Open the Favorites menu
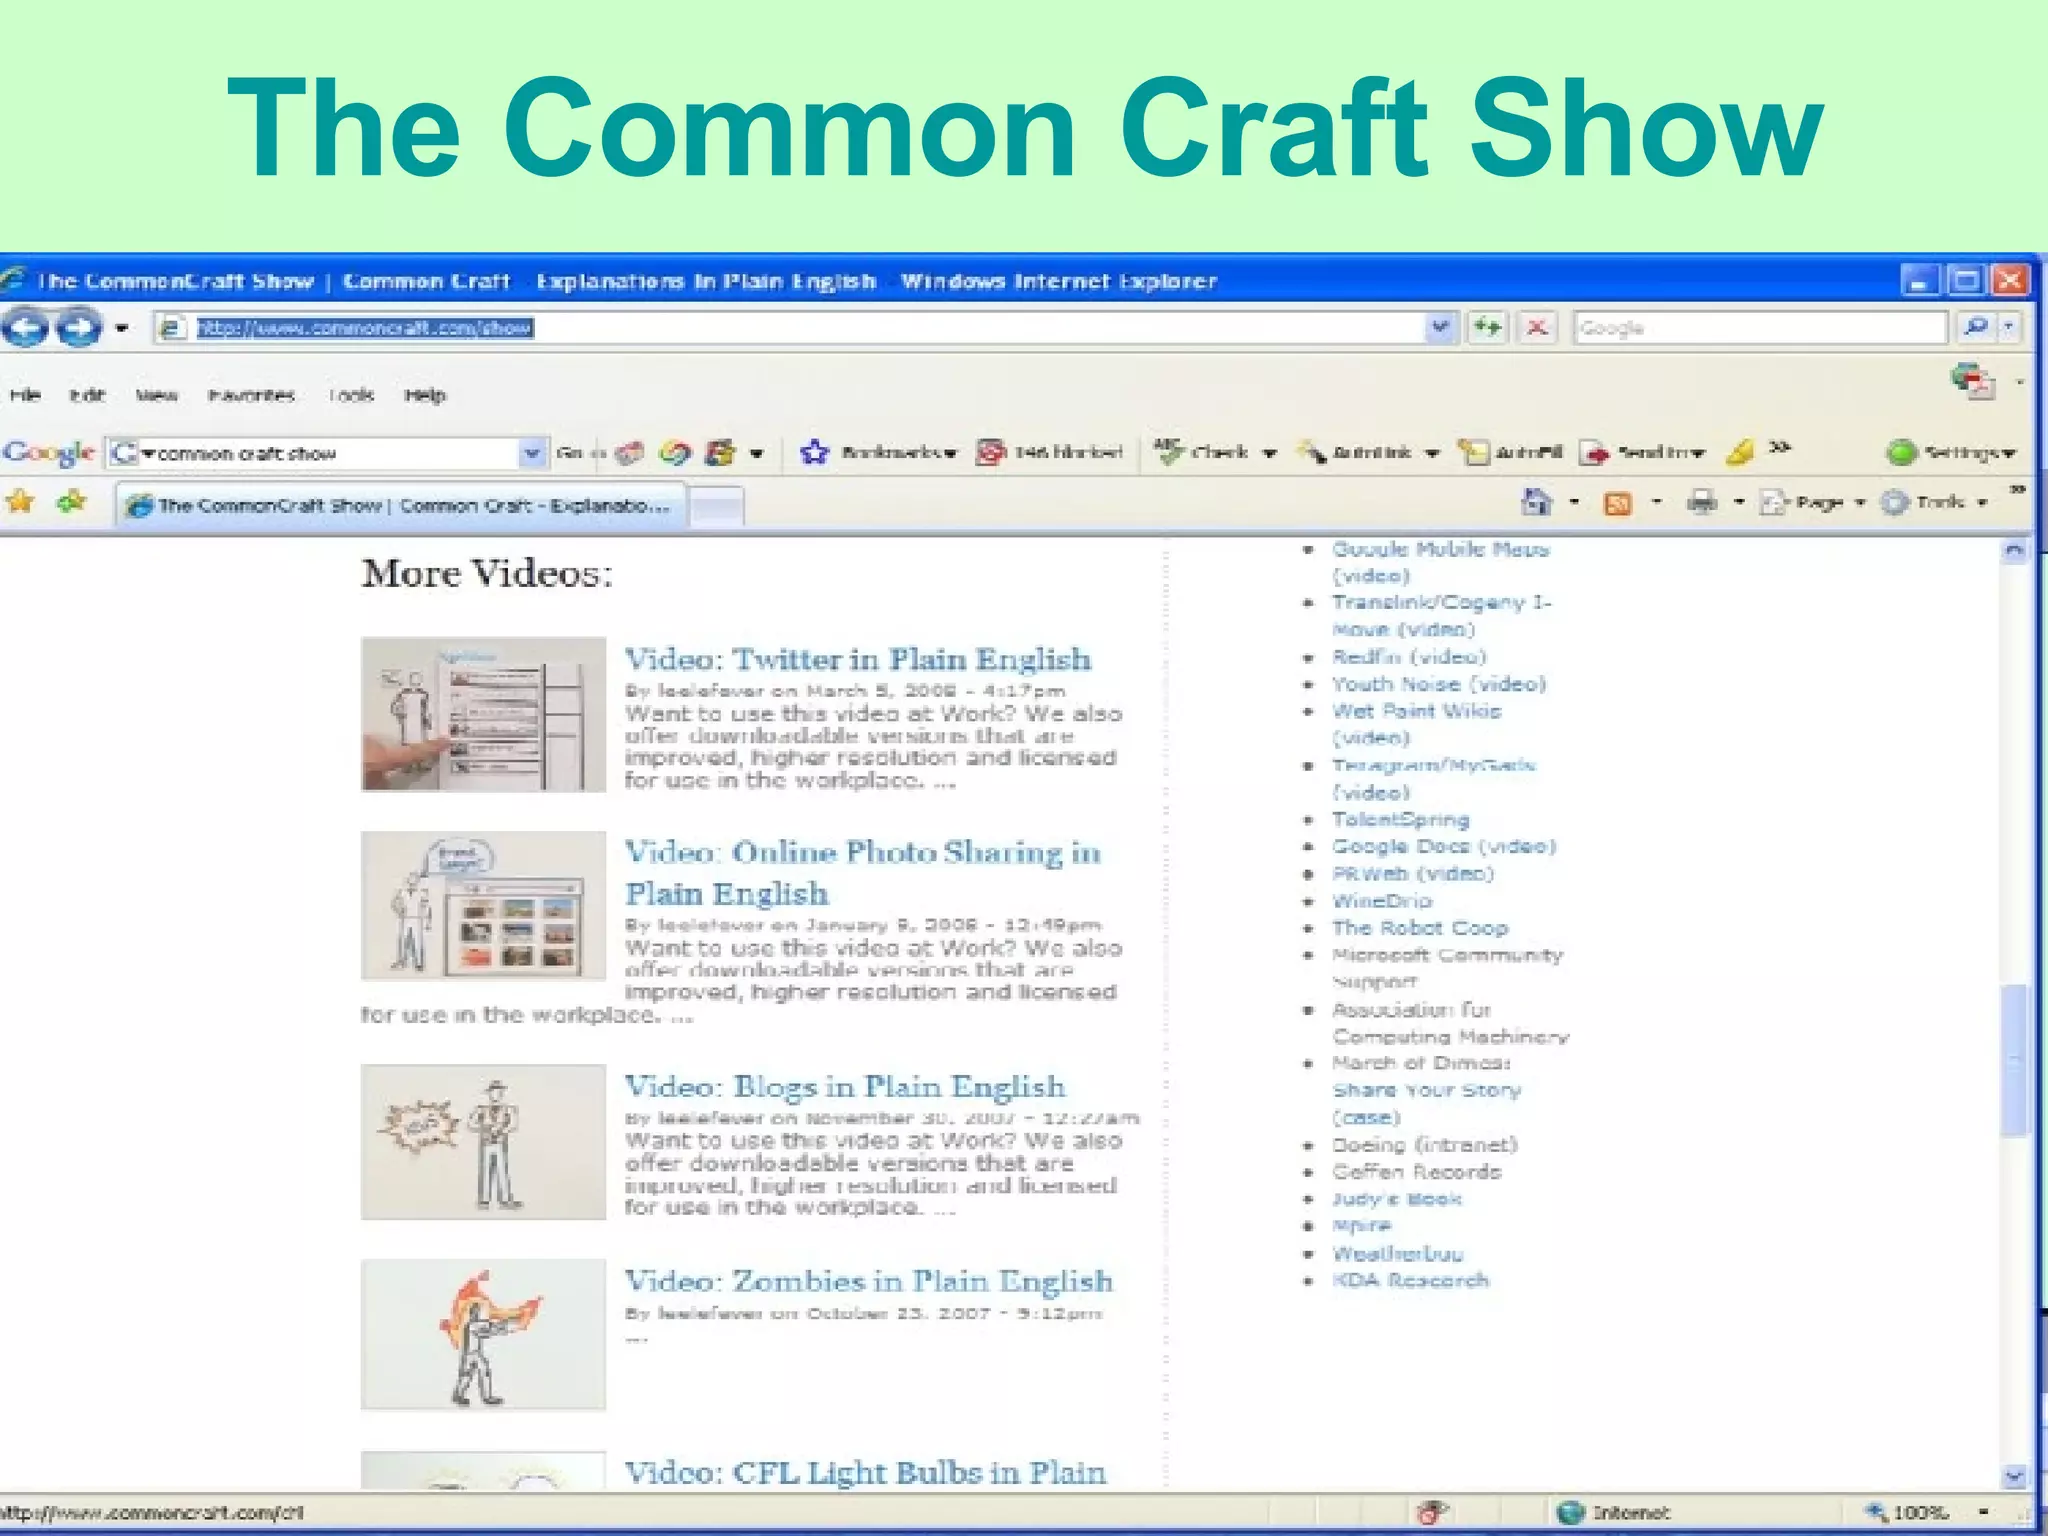 tap(251, 395)
